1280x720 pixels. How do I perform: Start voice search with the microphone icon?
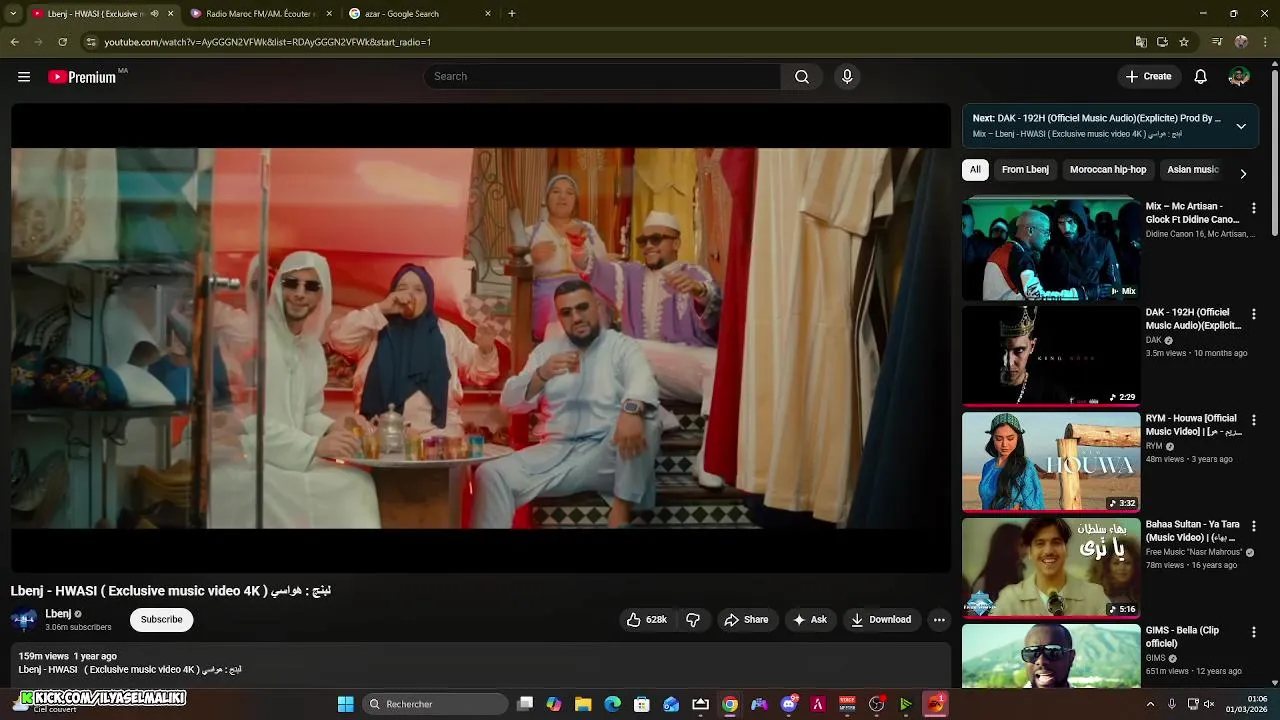[847, 77]
